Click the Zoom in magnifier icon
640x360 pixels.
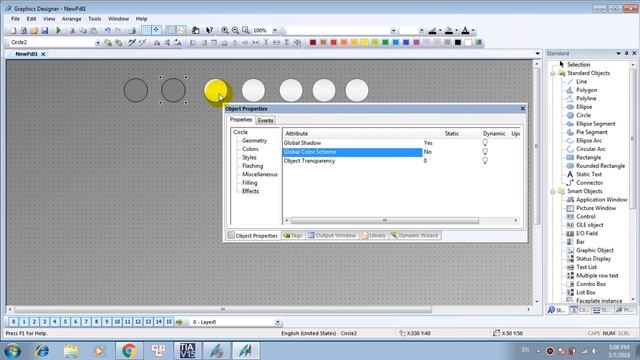click(224, 31)
